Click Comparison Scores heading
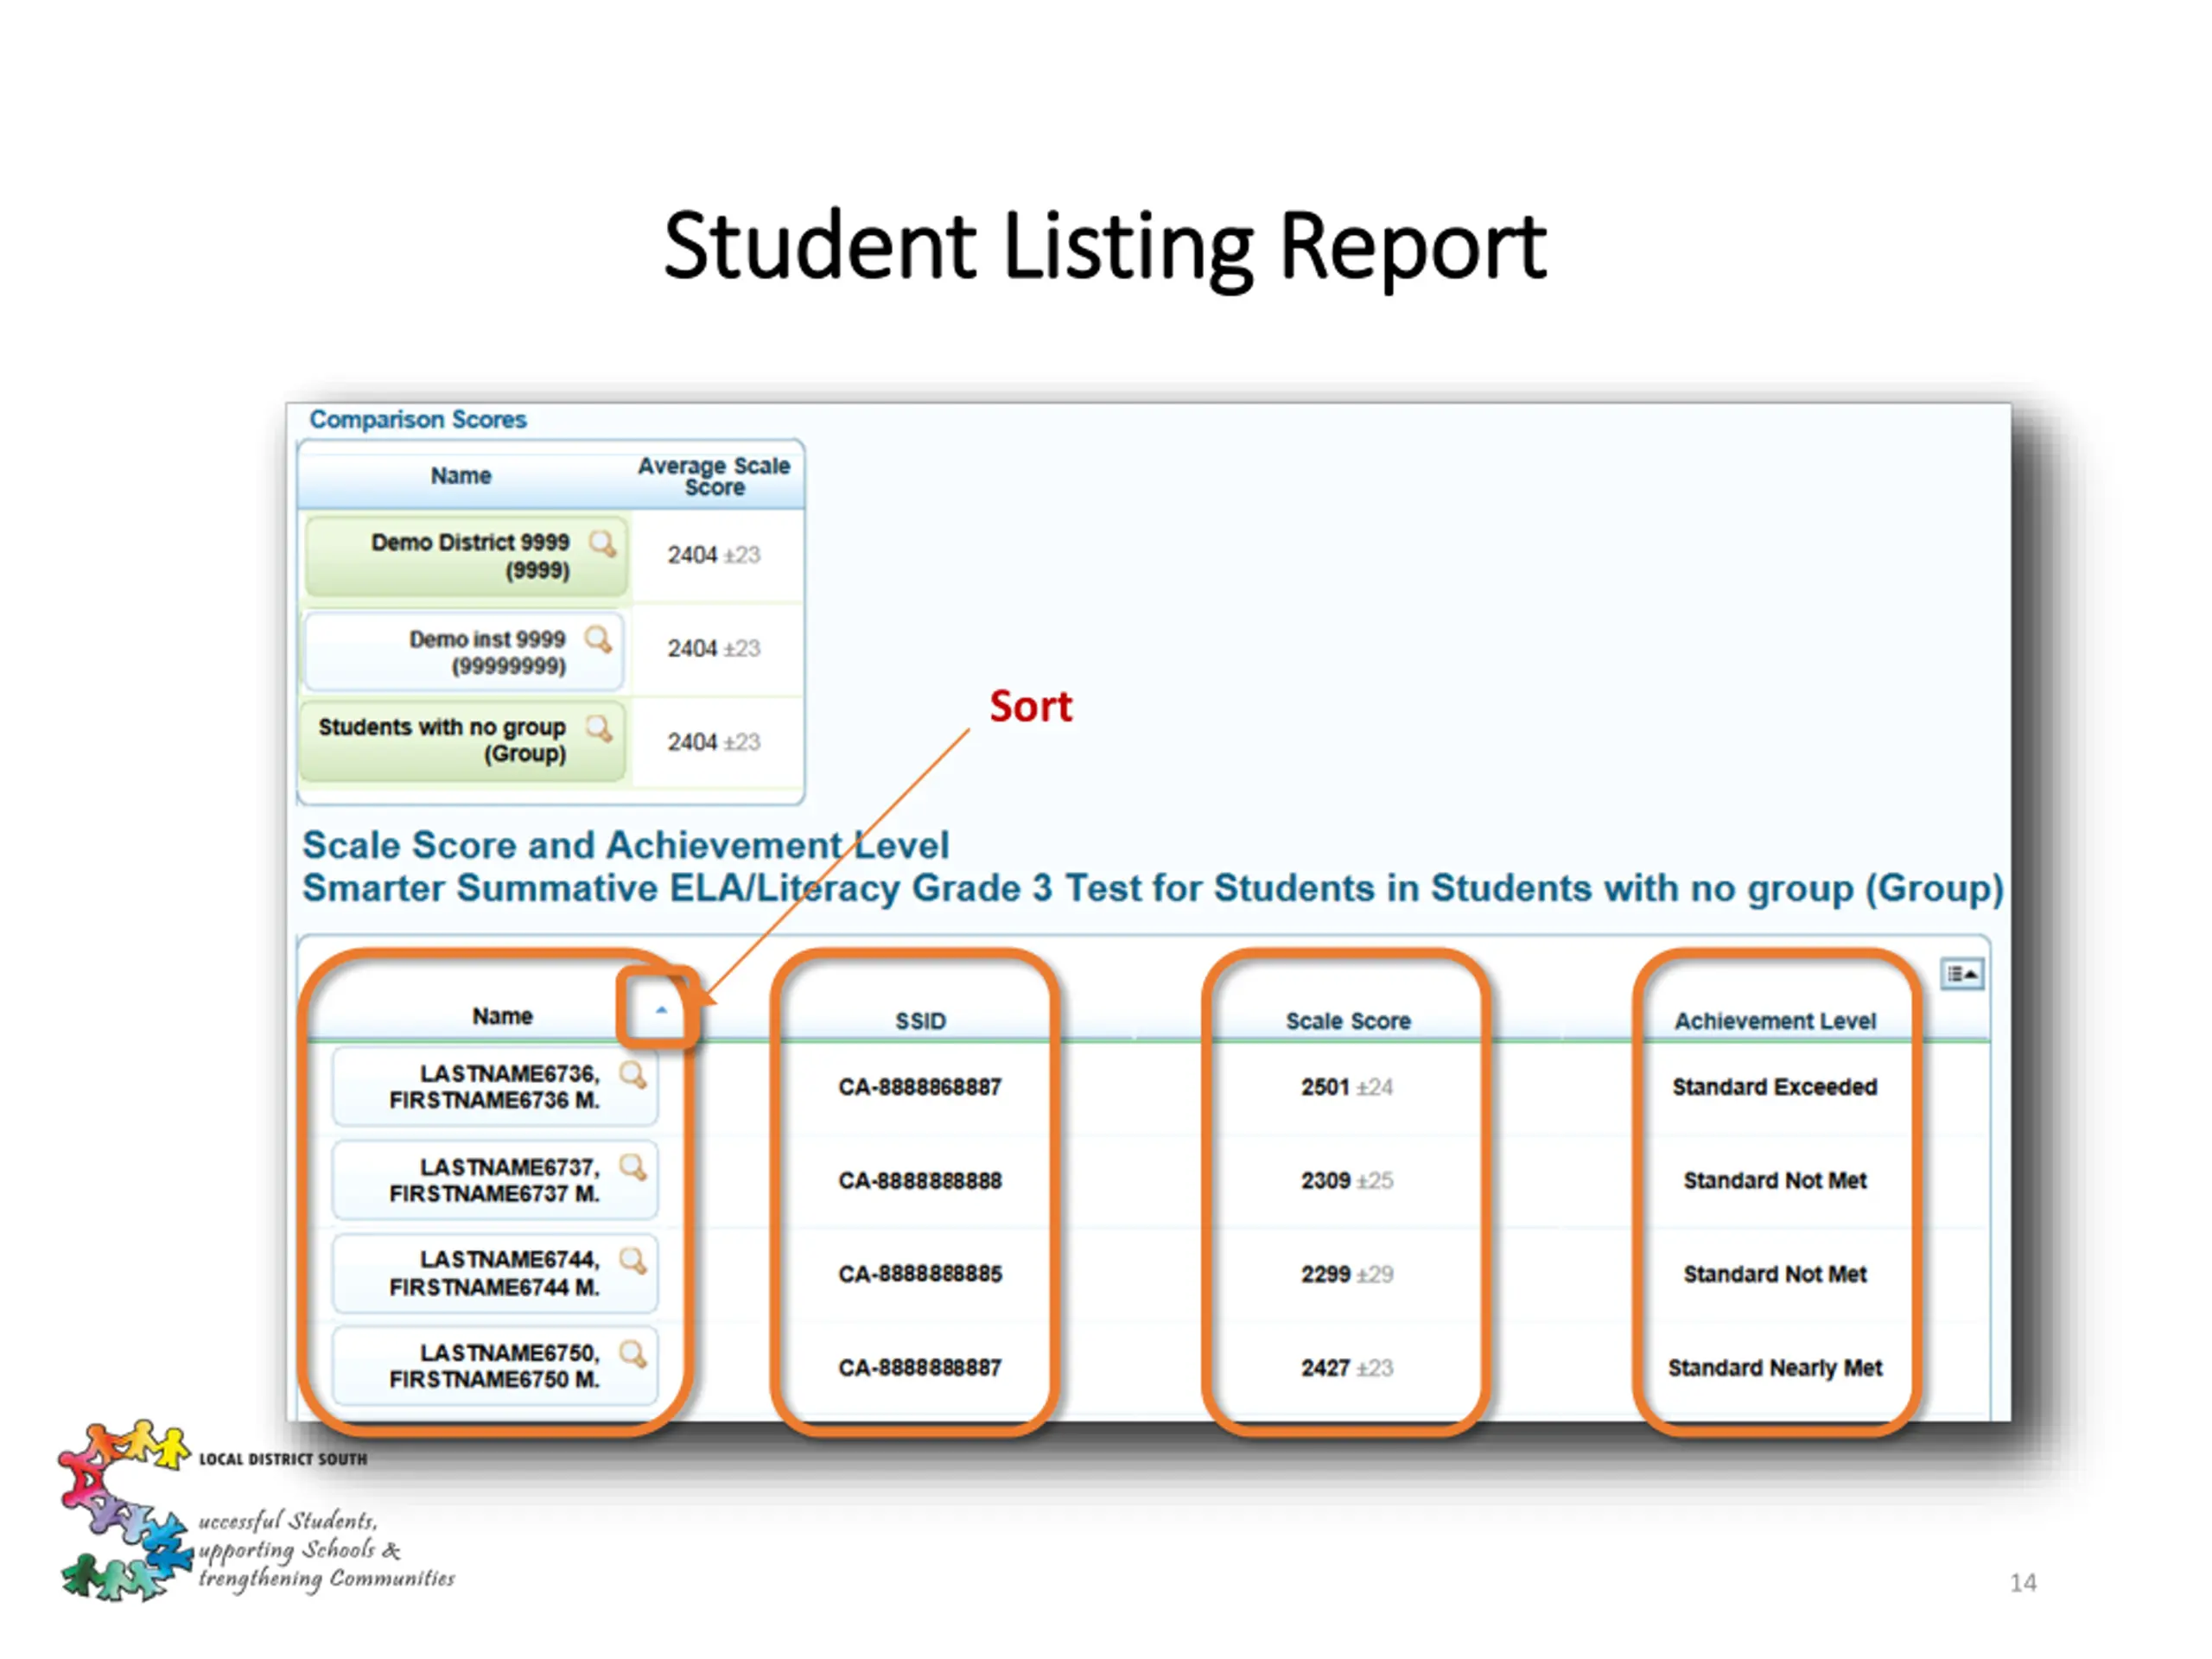The width and height of the screenshot is (2212, 1659). (x=418, y=420)
